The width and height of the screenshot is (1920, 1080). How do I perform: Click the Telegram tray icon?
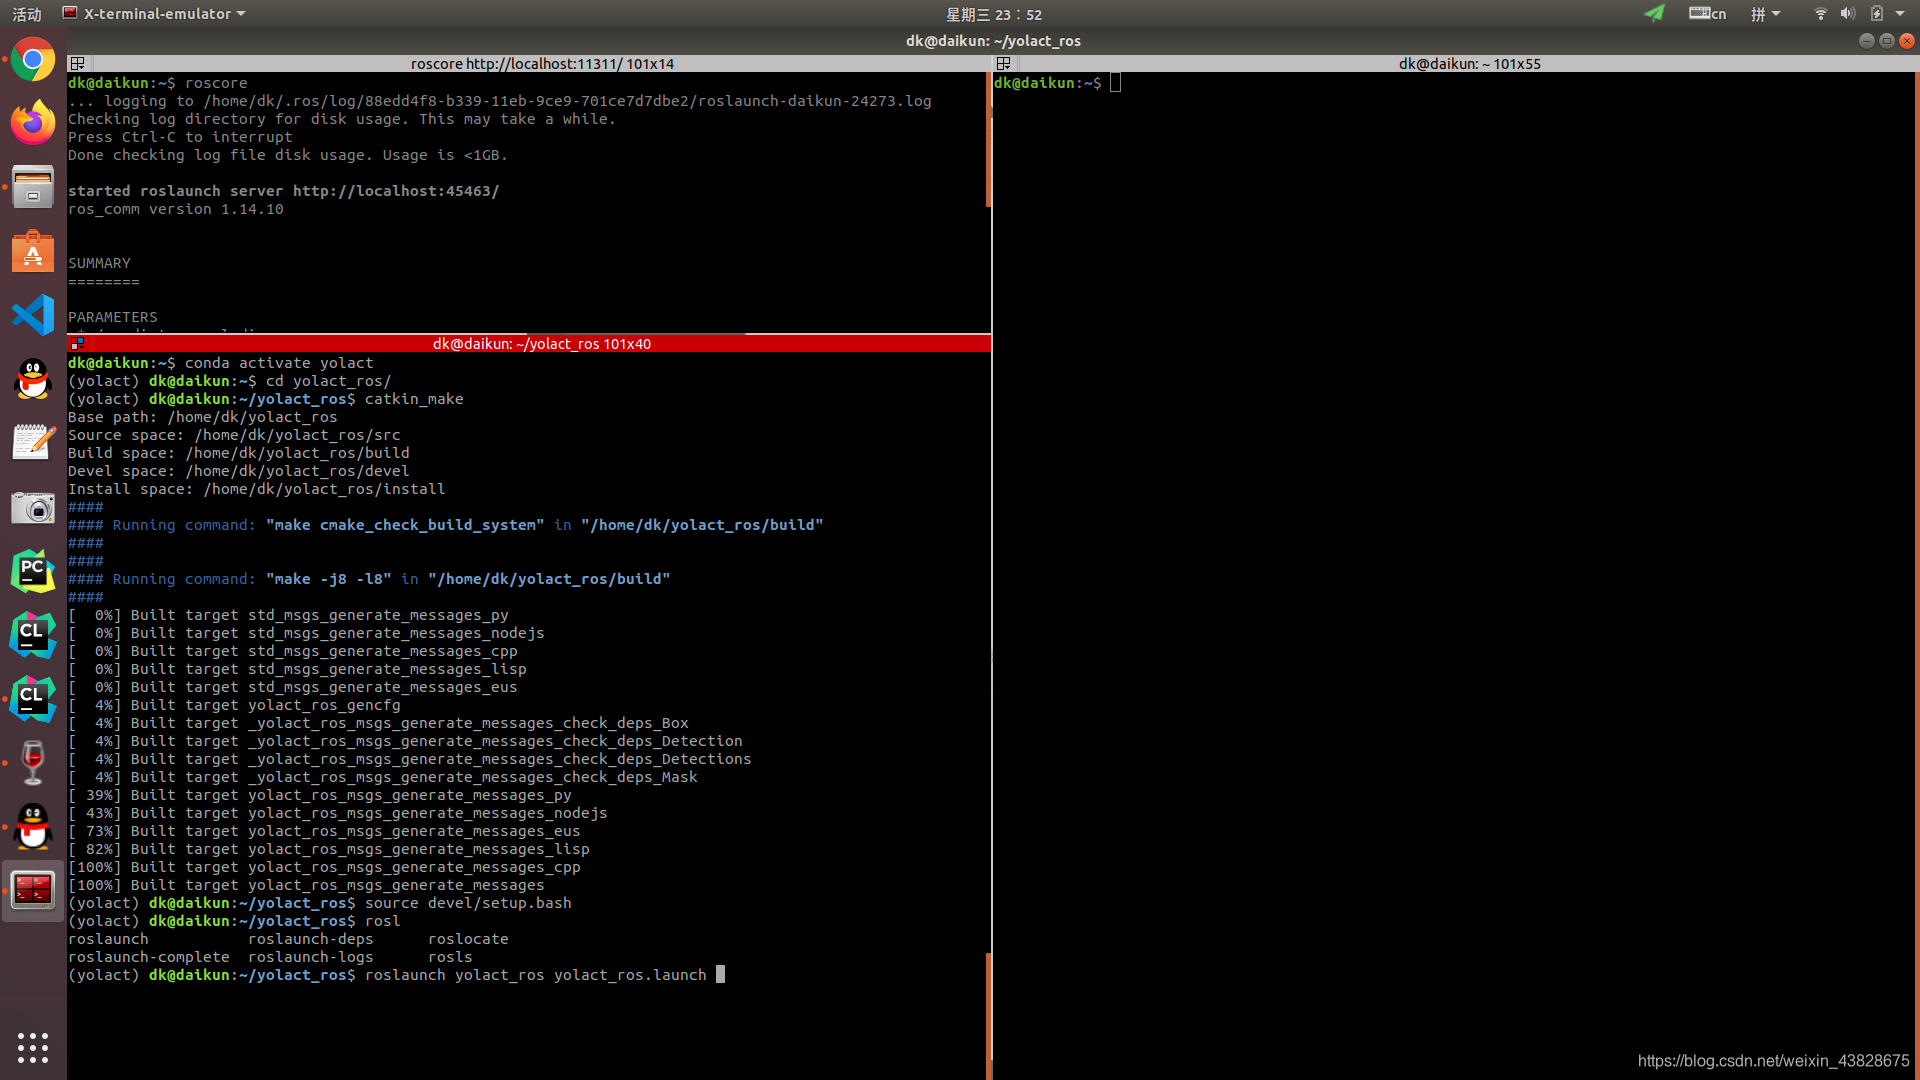pos(1654,14)
